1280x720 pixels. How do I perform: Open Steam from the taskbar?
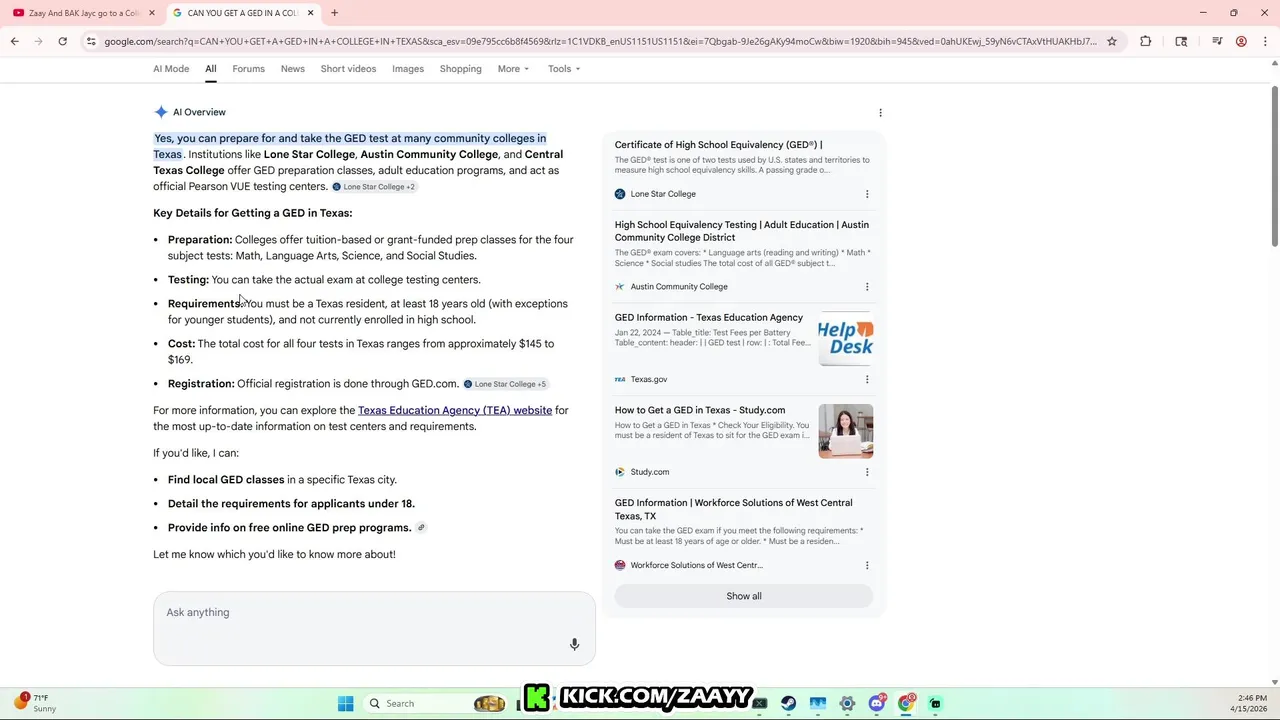pos(789,704)
